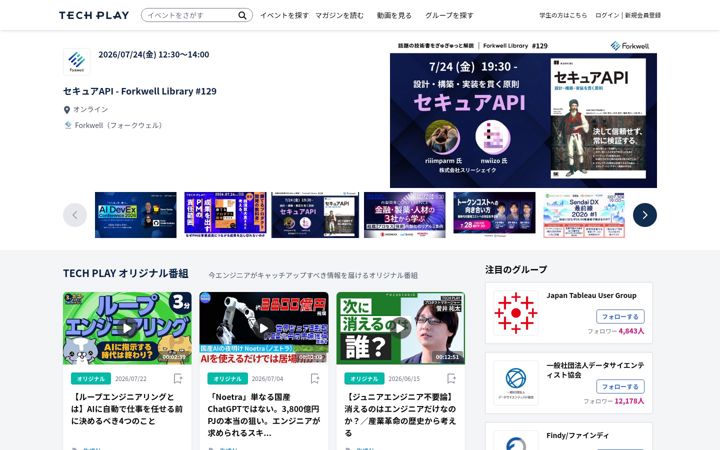This screenshot has height=450, width=720.
Task: Click the オンライン location pin icon
Action: (x=67, y=110)
